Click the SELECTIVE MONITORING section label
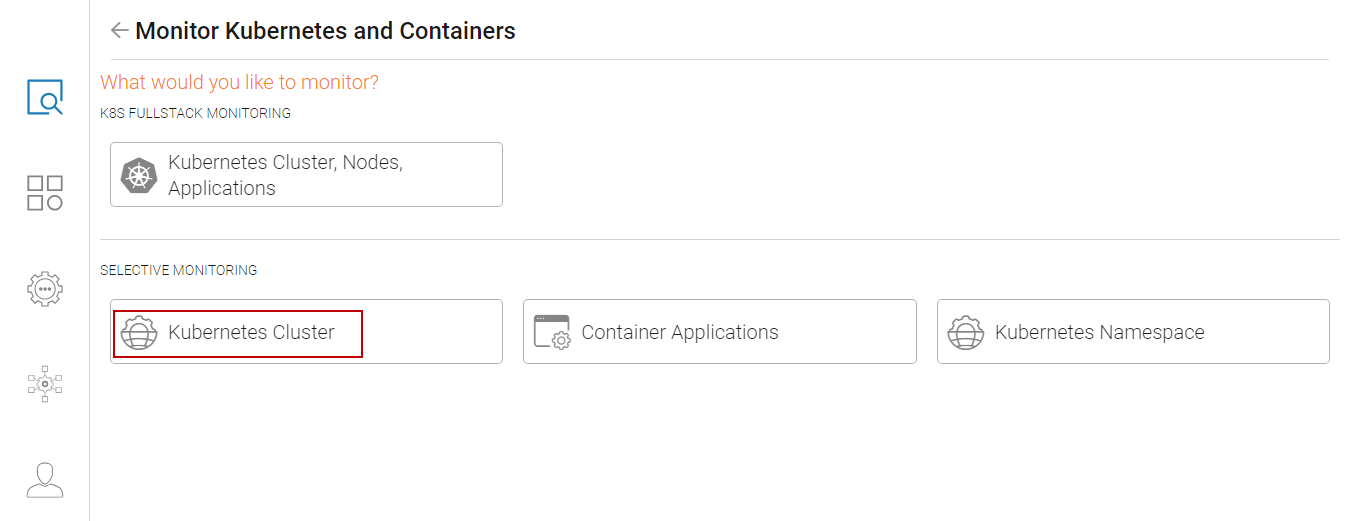 tap(178, 270)
